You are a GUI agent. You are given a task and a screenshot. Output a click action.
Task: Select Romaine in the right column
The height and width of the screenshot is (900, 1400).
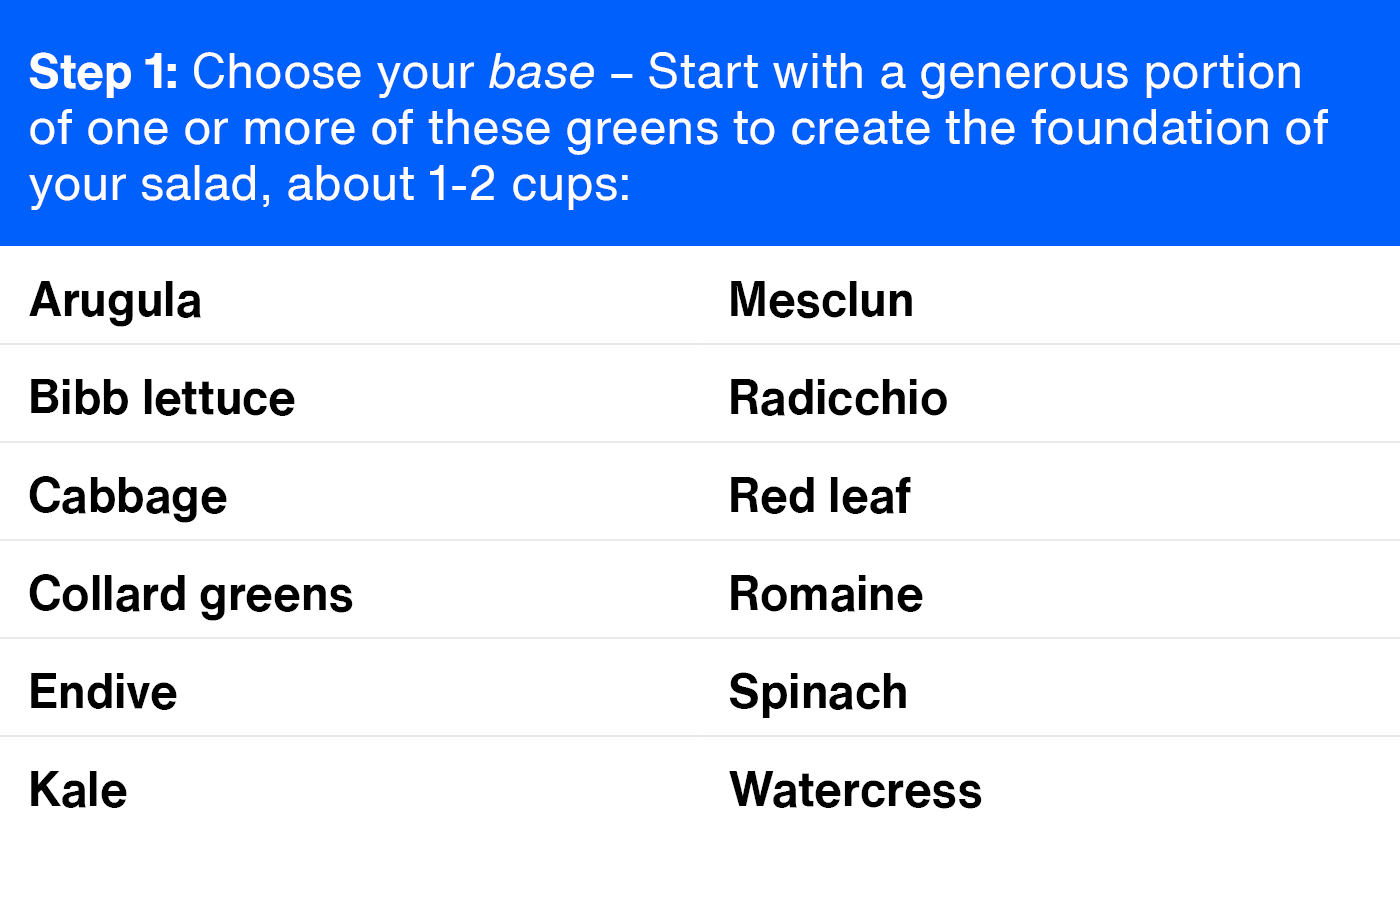coord(826,594)
